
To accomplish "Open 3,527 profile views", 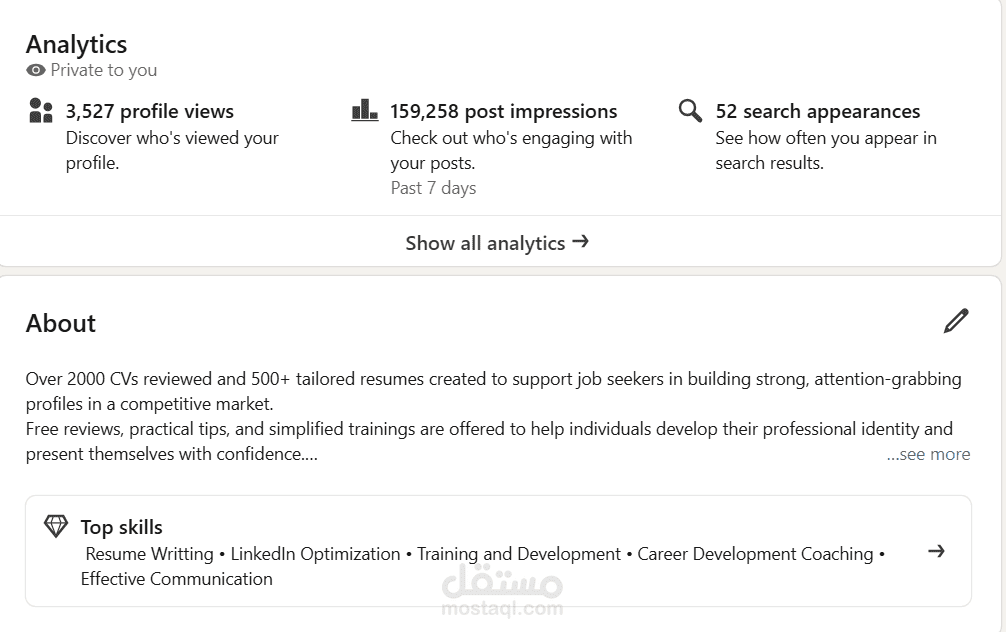I will (150, 111).
